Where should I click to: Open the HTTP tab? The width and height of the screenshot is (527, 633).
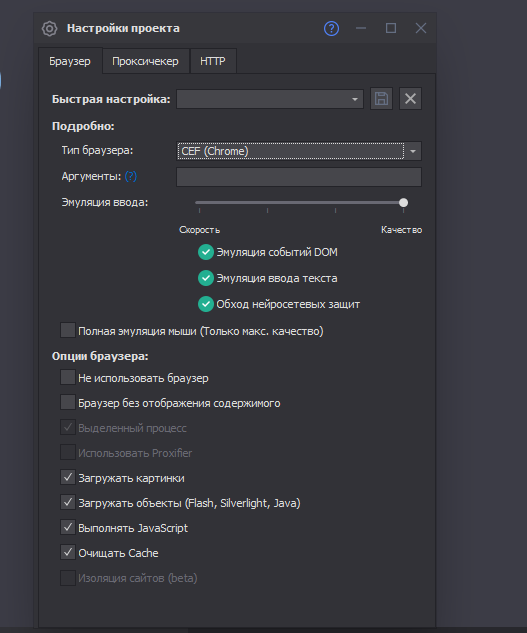click(213, 61)
